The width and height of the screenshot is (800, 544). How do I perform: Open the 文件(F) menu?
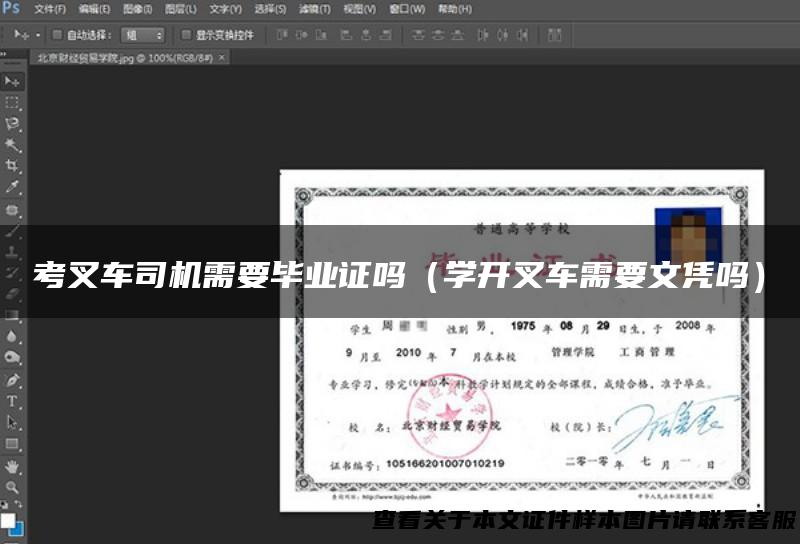(49, 9)
